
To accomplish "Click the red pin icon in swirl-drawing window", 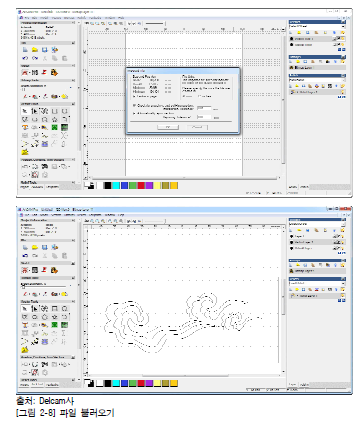I will (x=45, y=270).
